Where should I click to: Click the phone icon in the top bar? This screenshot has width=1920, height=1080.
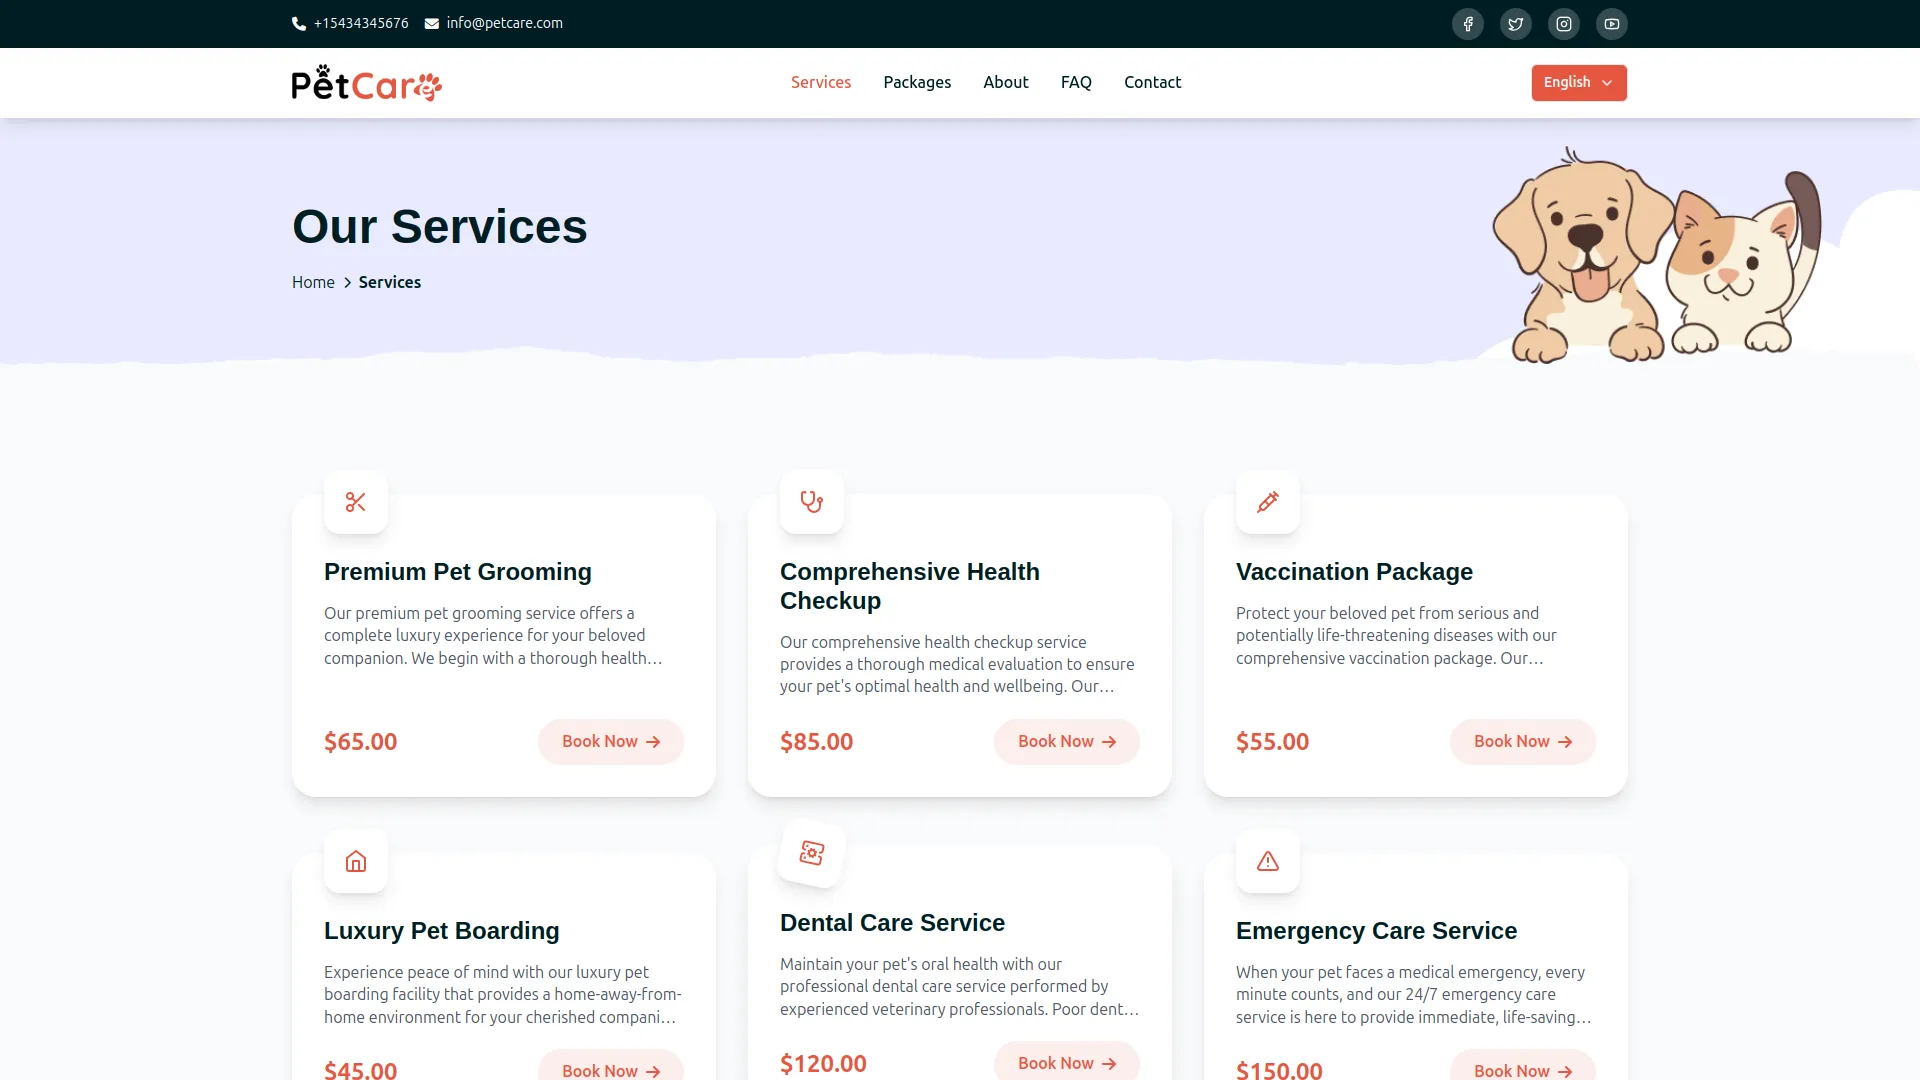[x=299, y=24]
